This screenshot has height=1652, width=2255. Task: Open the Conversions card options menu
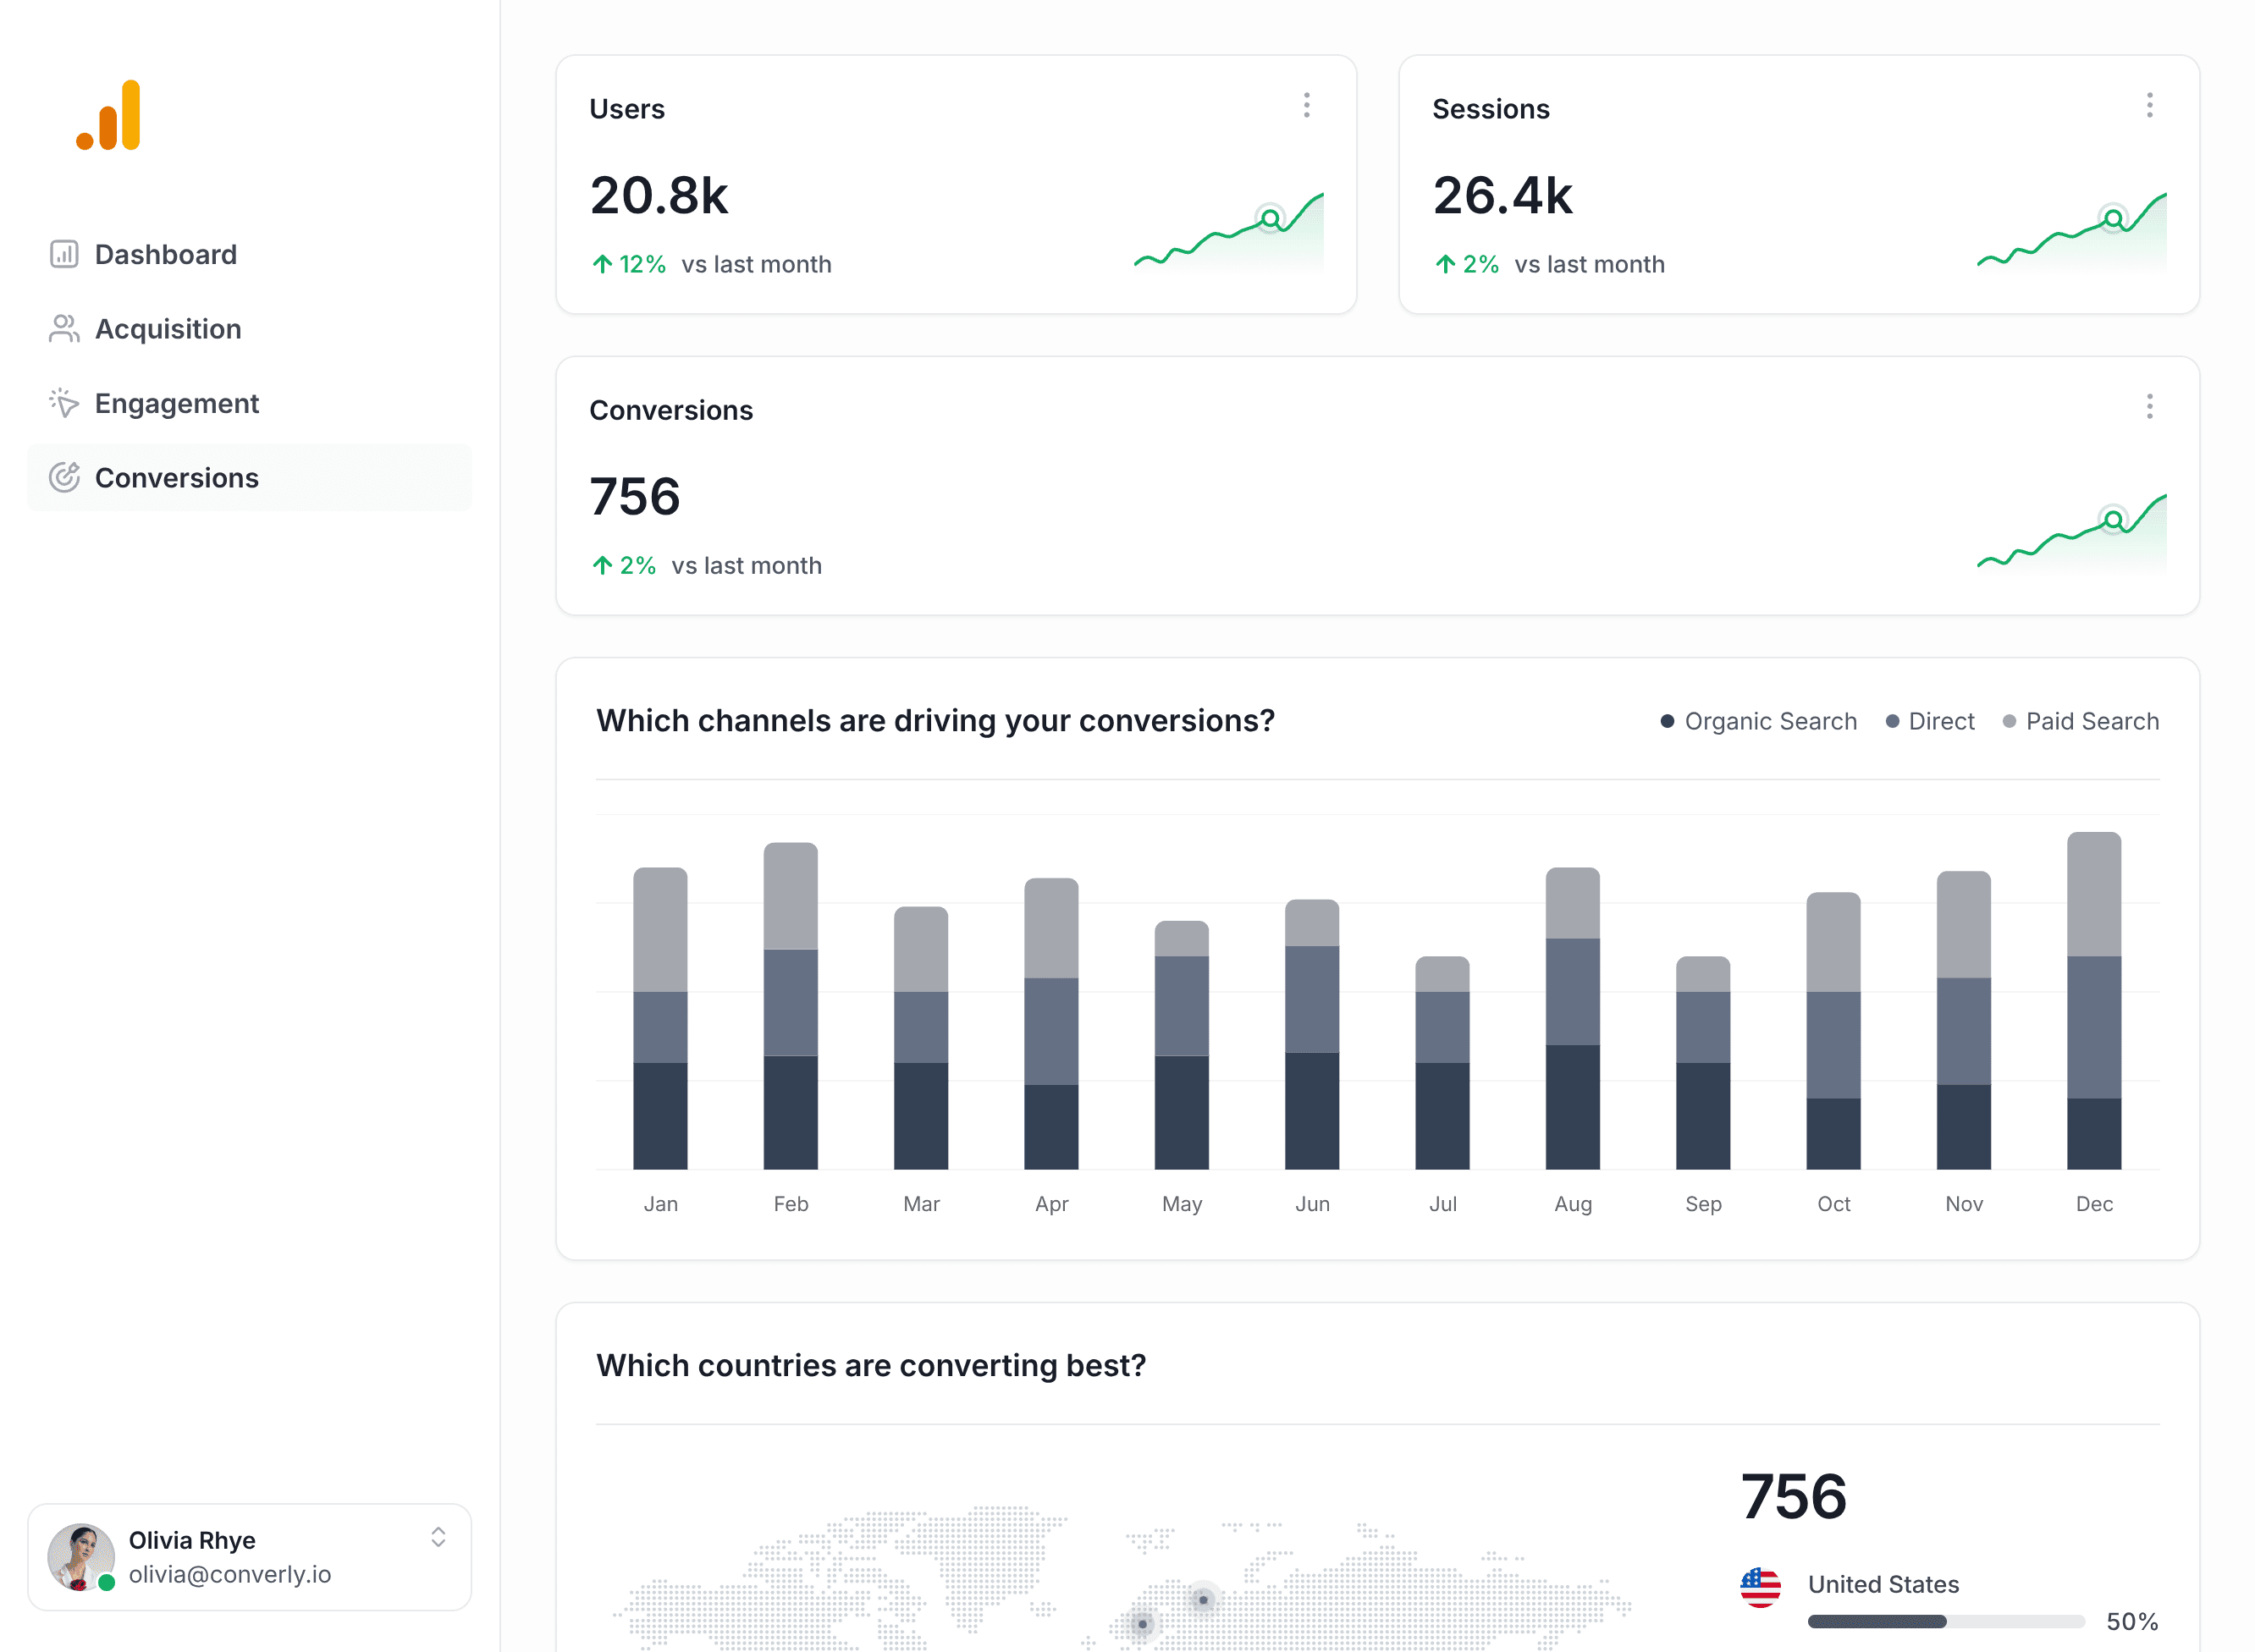click(2149, 406)
